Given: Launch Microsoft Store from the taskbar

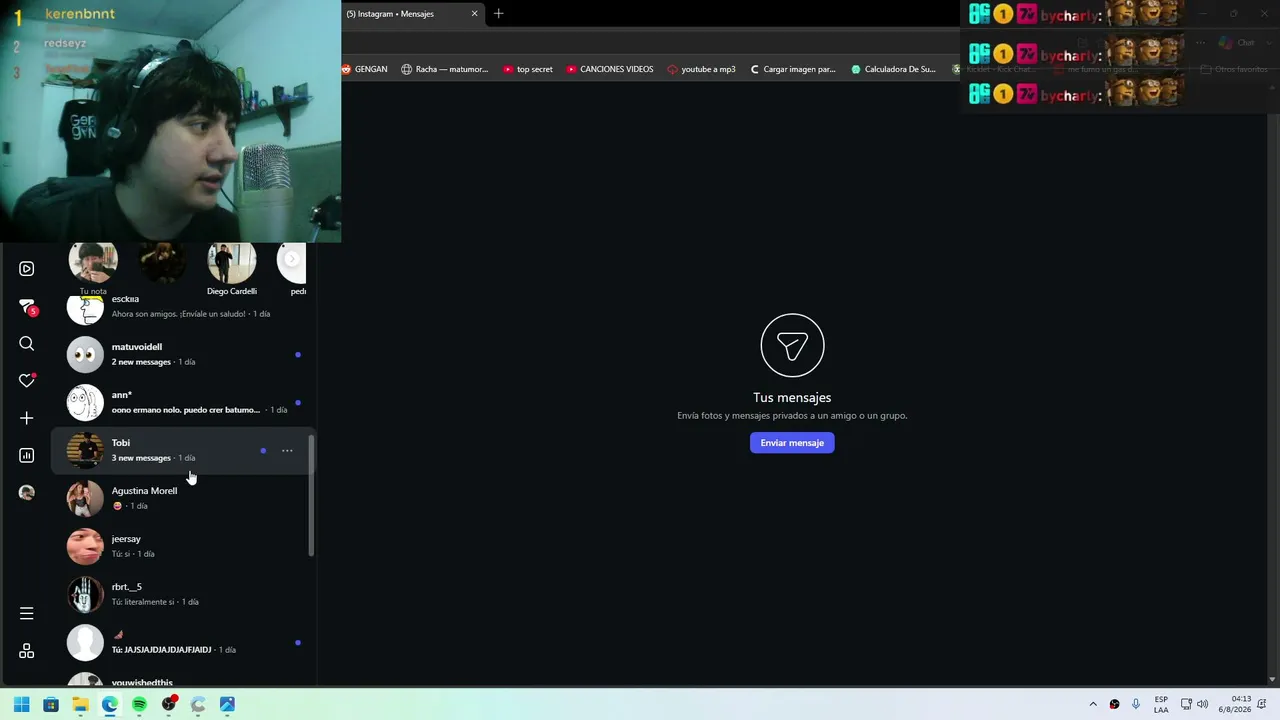Looking at the screenshot, I should click(51, 704).
